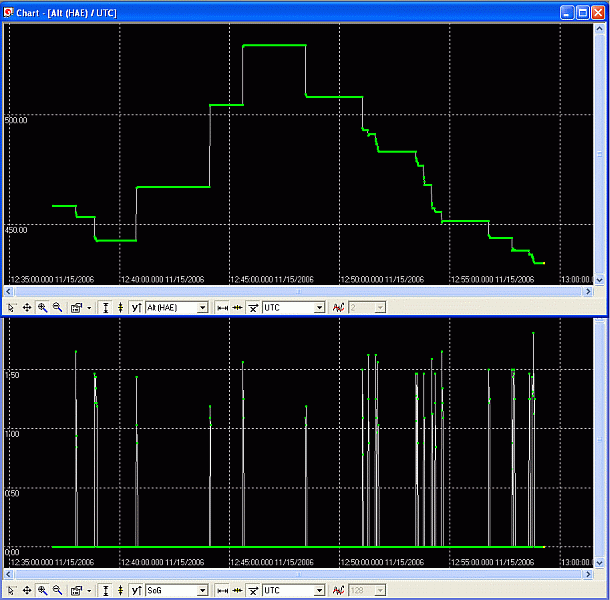Compress vertical scale in the SoG toolbar
Viewport: 610px width, 600px height.
(121, 591)
